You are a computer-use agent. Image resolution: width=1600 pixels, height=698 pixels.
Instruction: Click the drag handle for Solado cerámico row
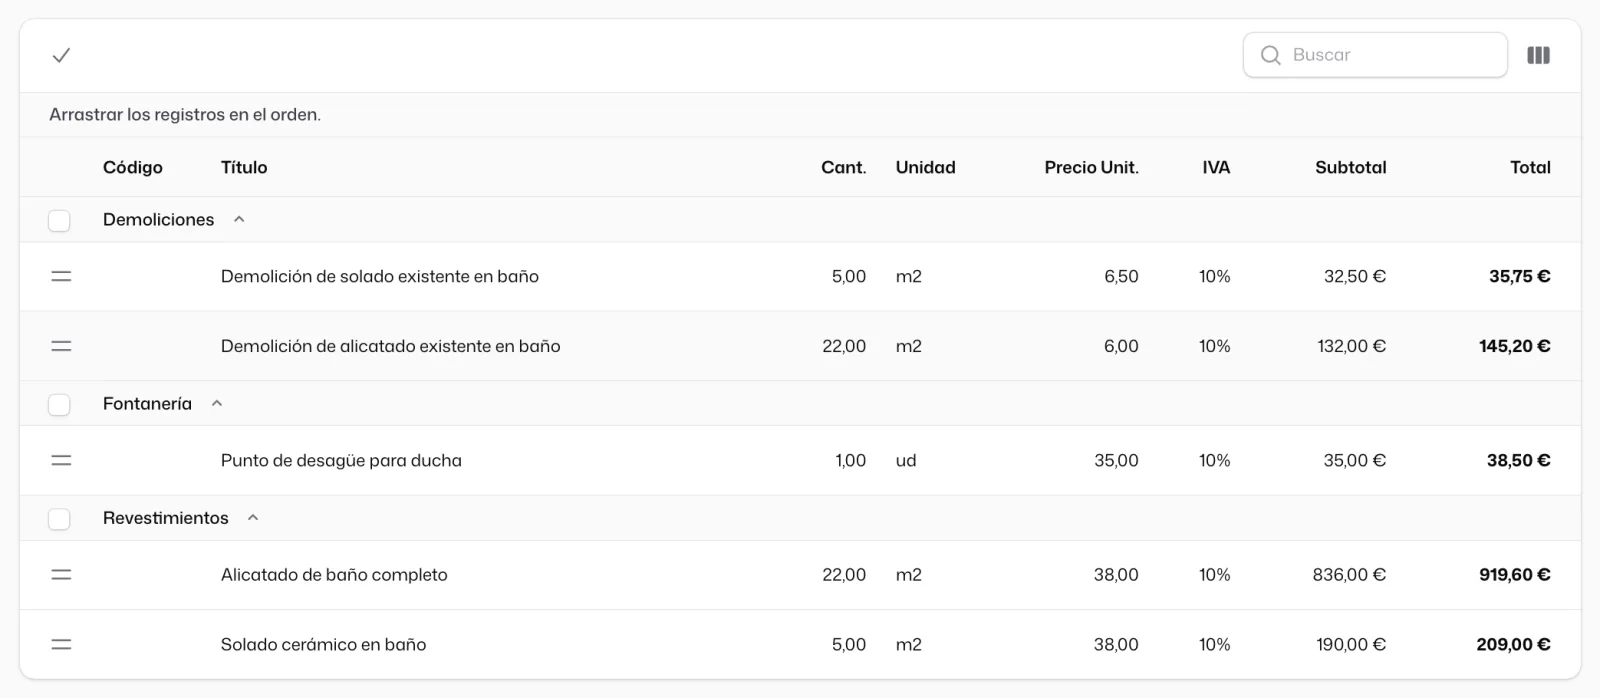click(x=61, y=645)
